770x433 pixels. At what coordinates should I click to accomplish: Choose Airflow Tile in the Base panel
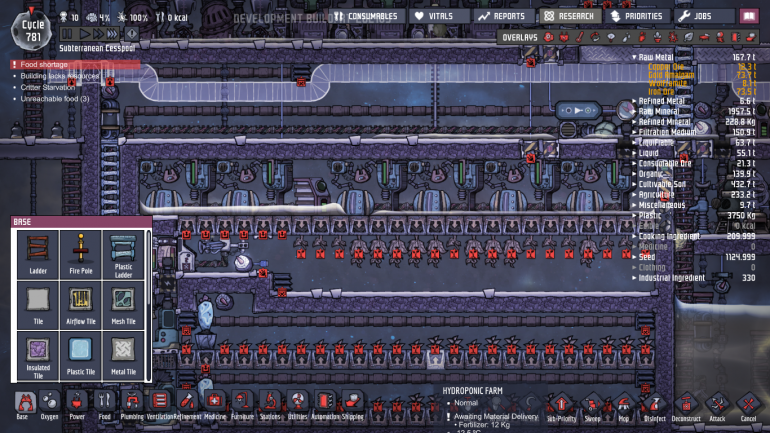(81, 305)
